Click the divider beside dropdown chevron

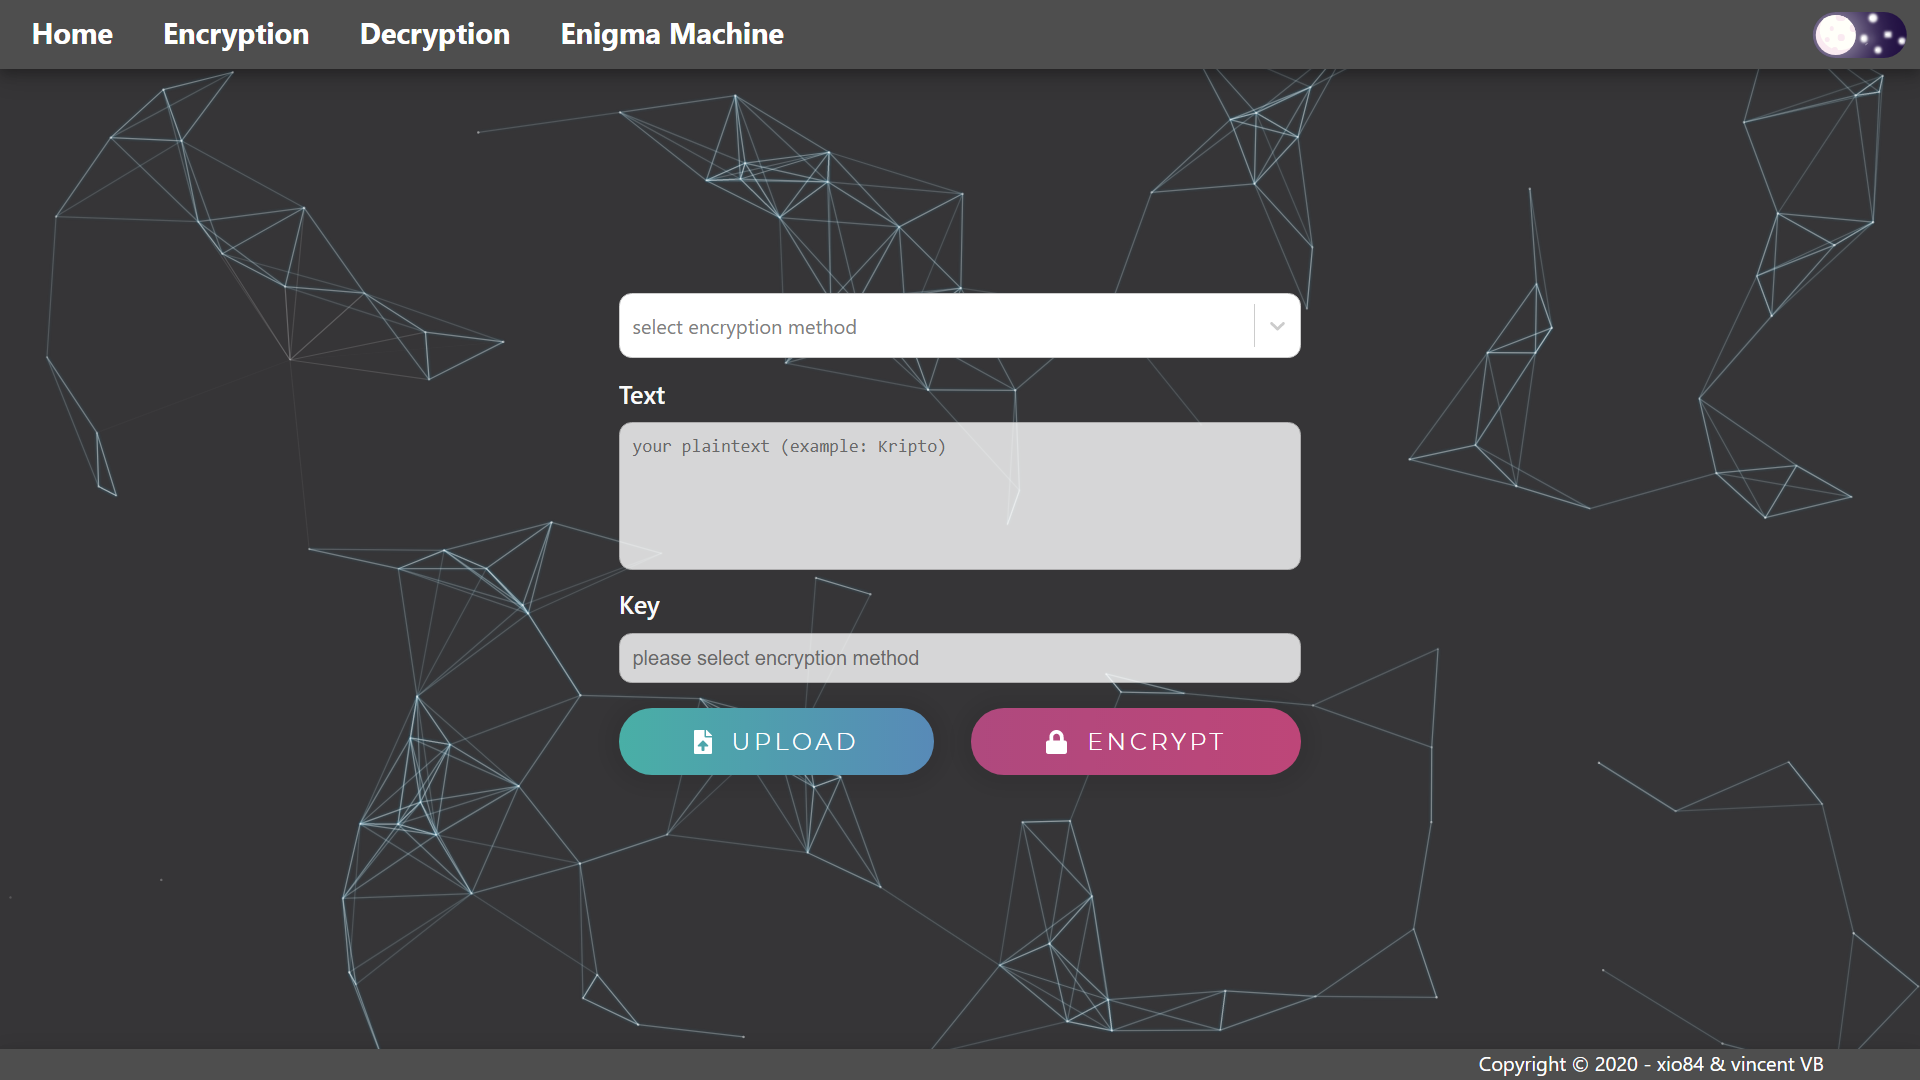1254,326
